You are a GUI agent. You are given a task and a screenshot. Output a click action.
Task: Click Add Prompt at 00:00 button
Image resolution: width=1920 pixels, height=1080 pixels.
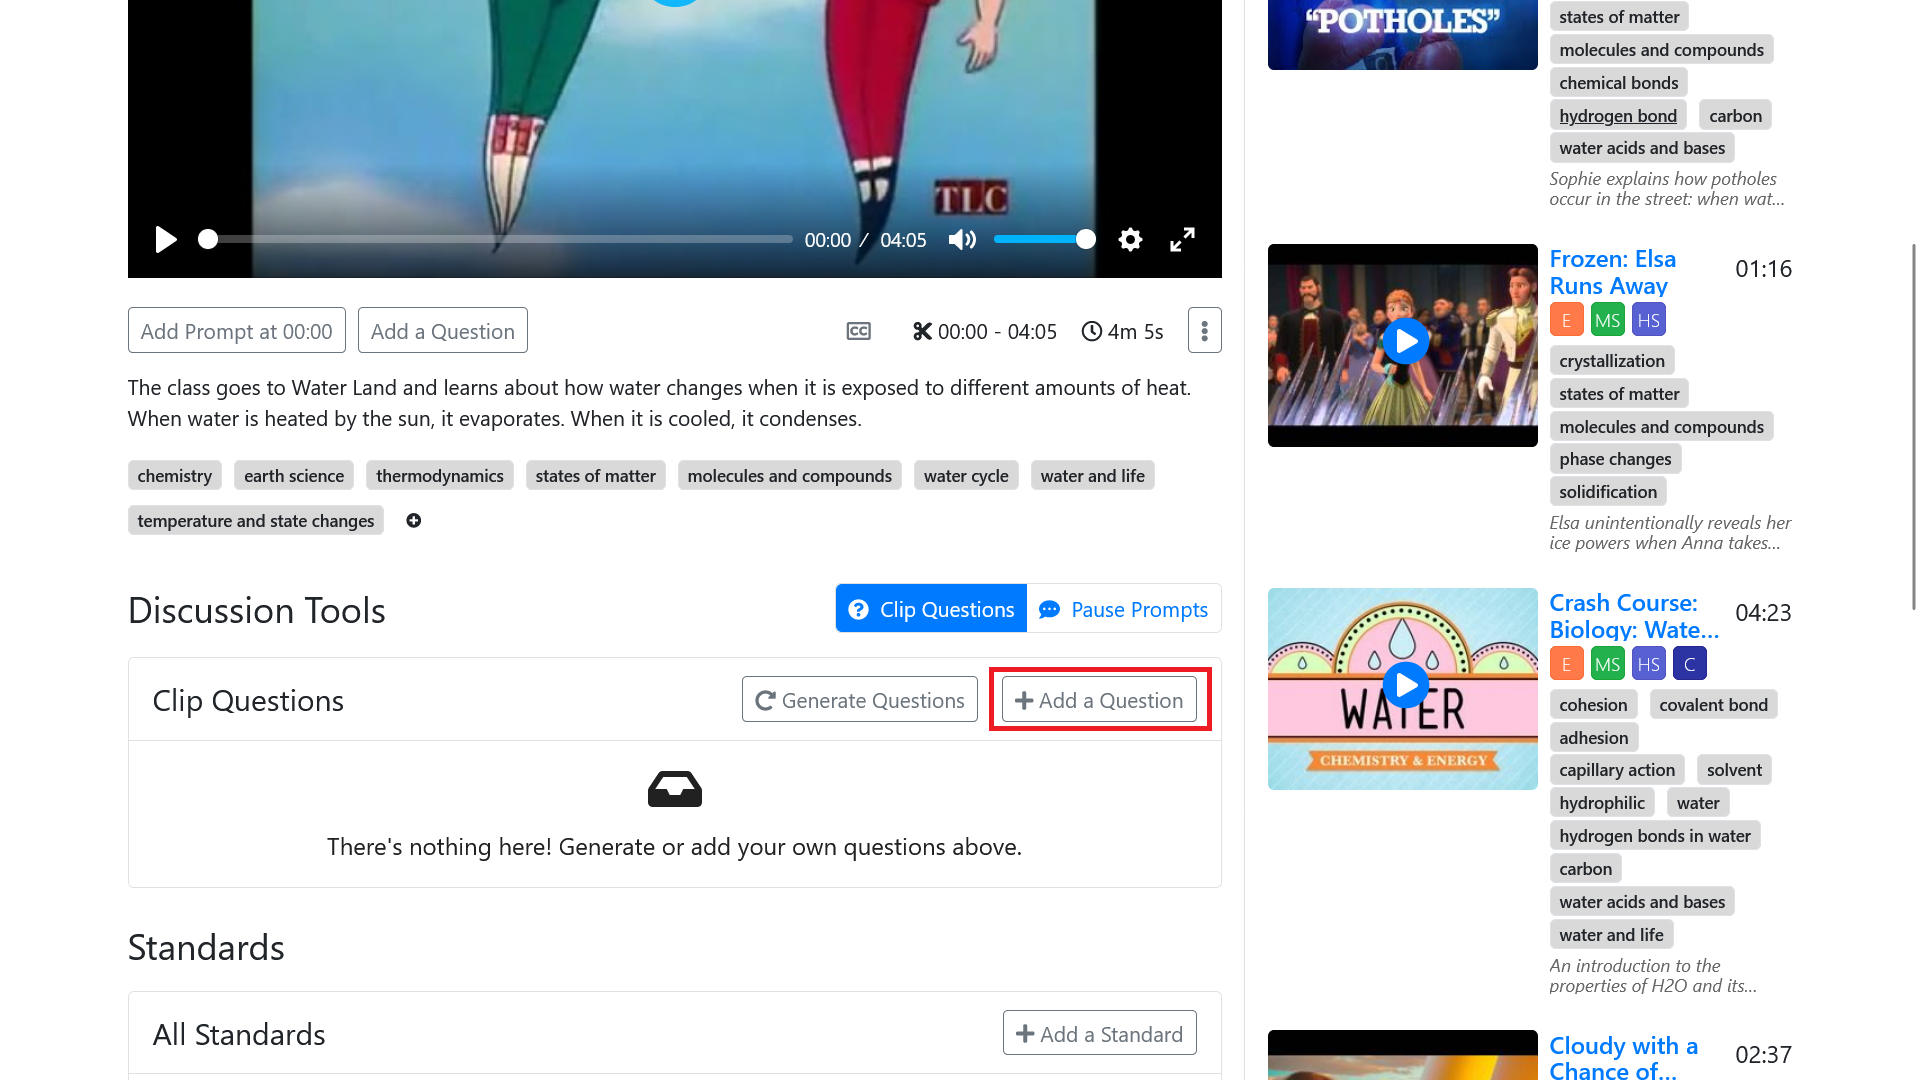[237, 331]
